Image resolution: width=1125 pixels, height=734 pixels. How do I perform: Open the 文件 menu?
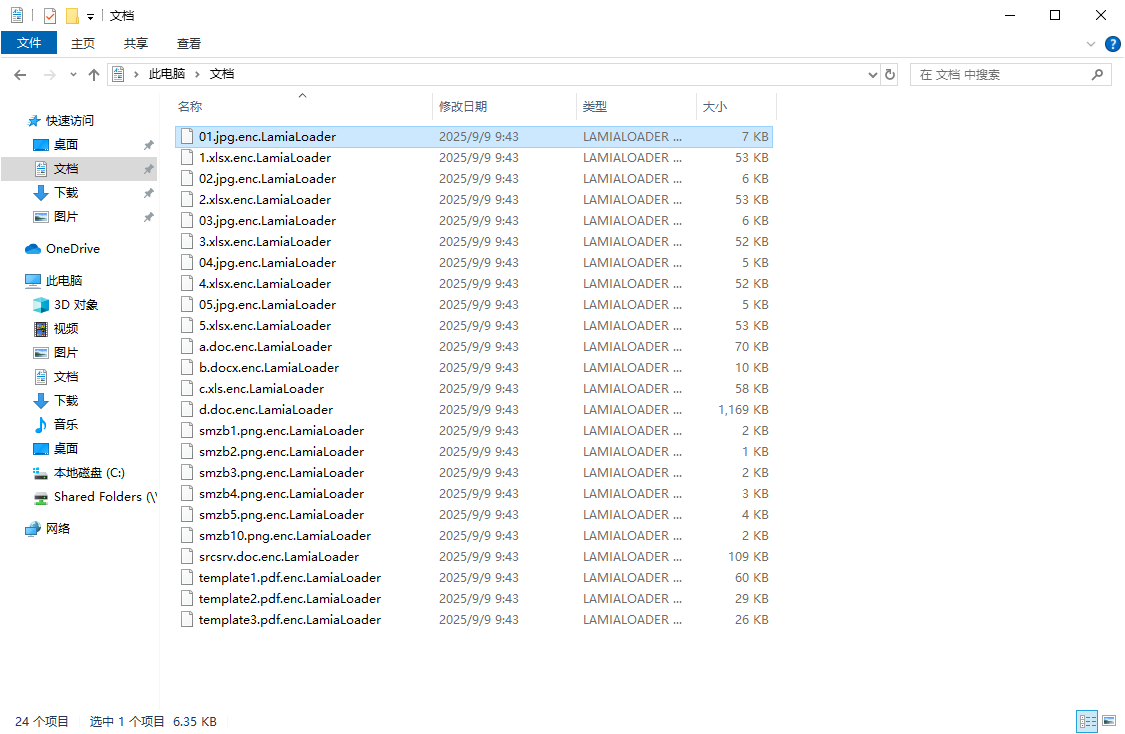29,43
